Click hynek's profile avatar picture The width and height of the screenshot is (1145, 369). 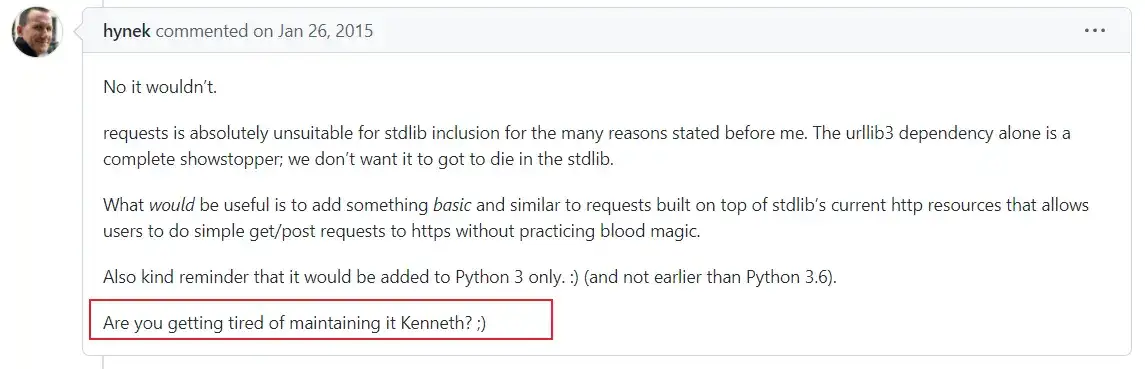coord(37,33)
